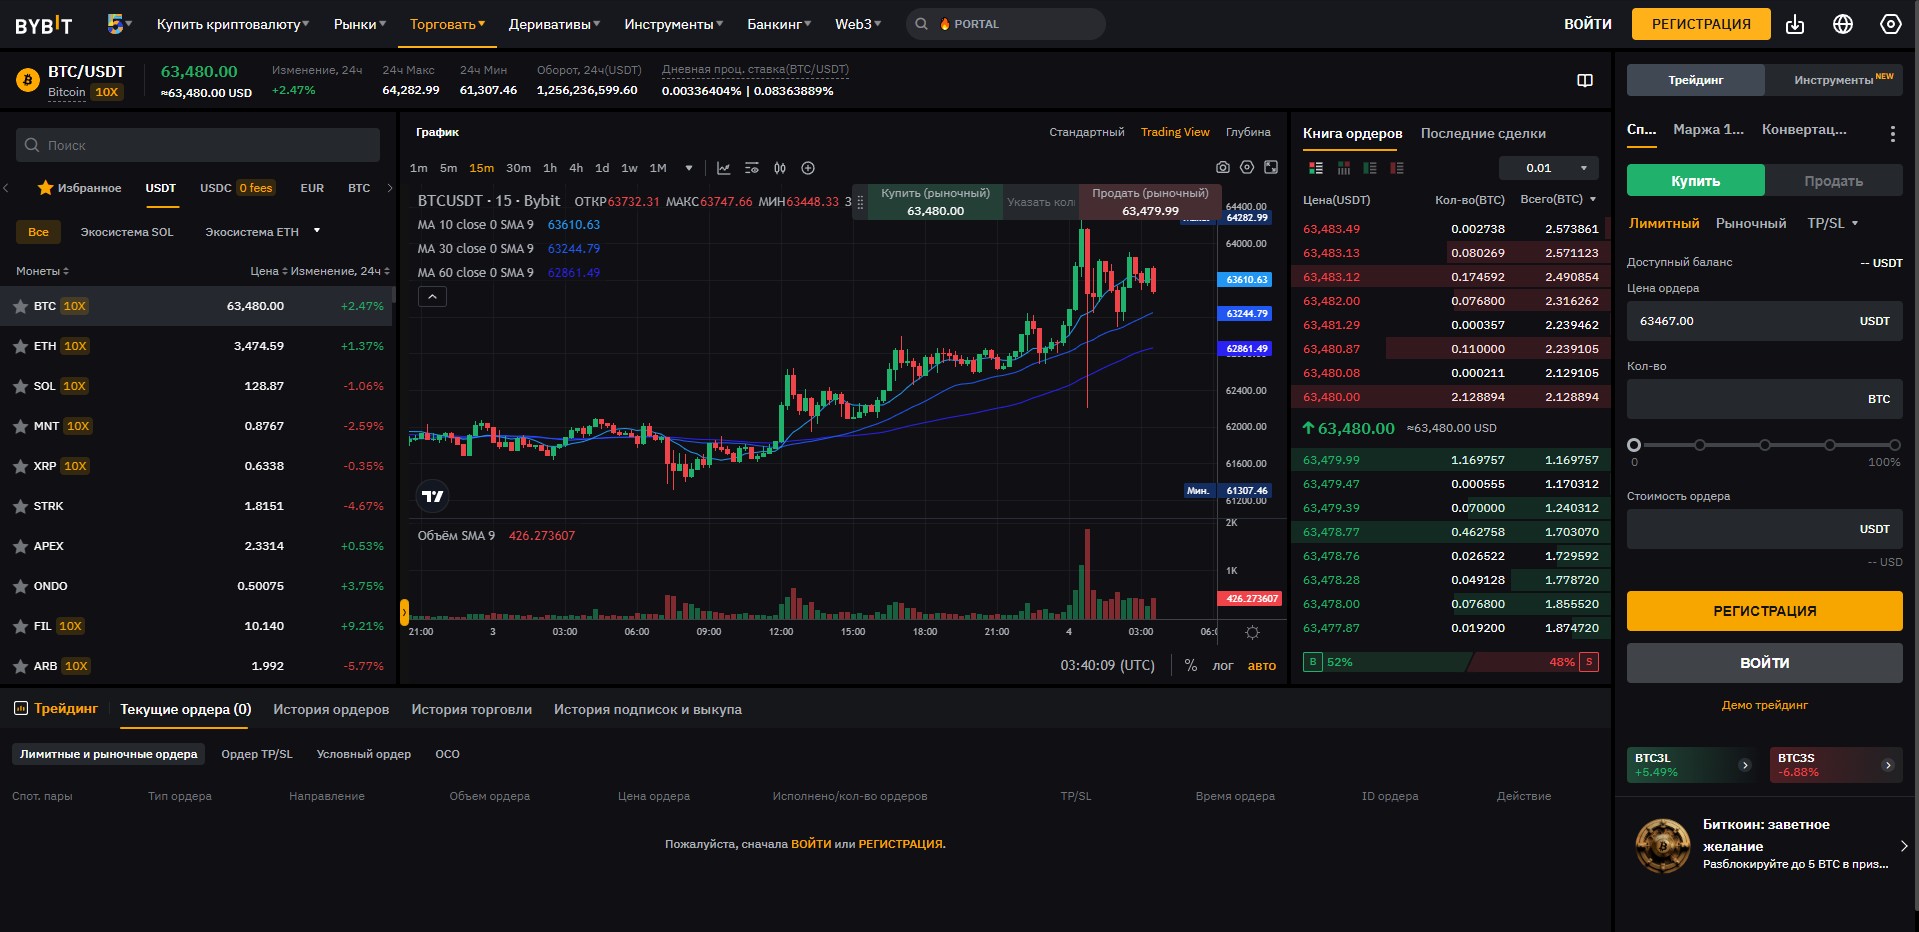Click the order price field 63467.00

point(1764,321)
